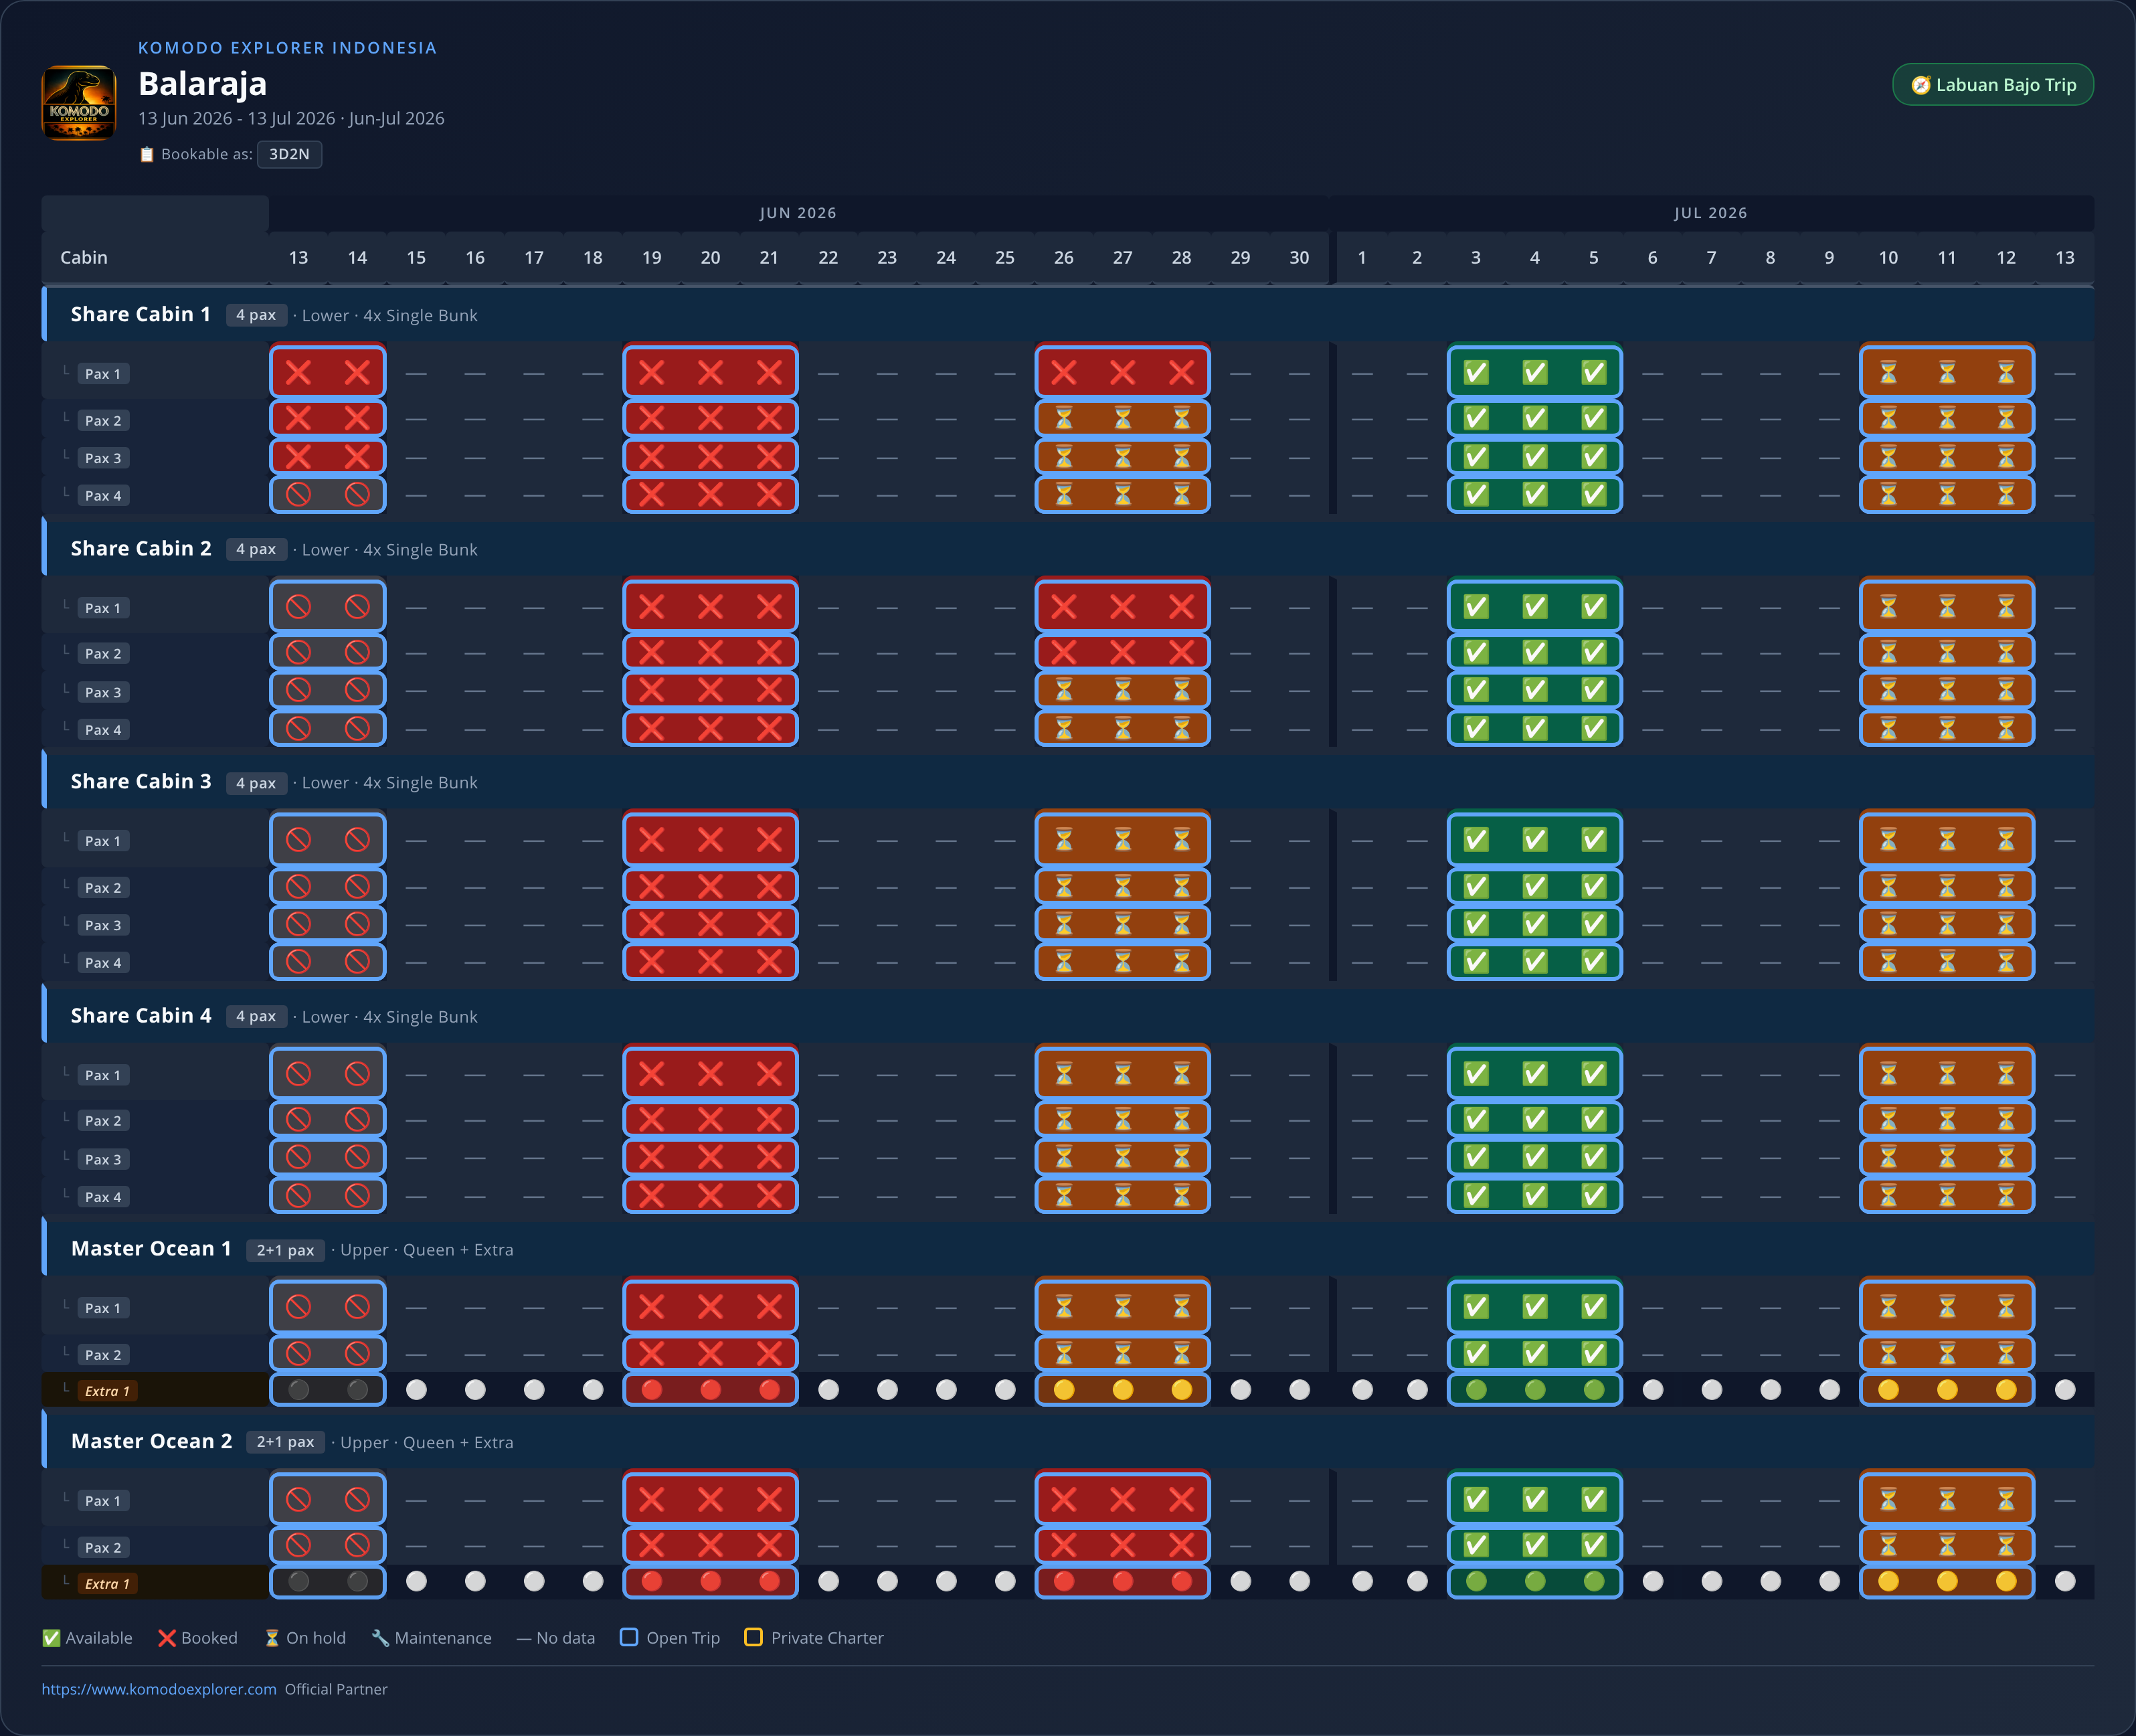
Task: Click date column header 26 in June
Action: [x=1064, y=257]
